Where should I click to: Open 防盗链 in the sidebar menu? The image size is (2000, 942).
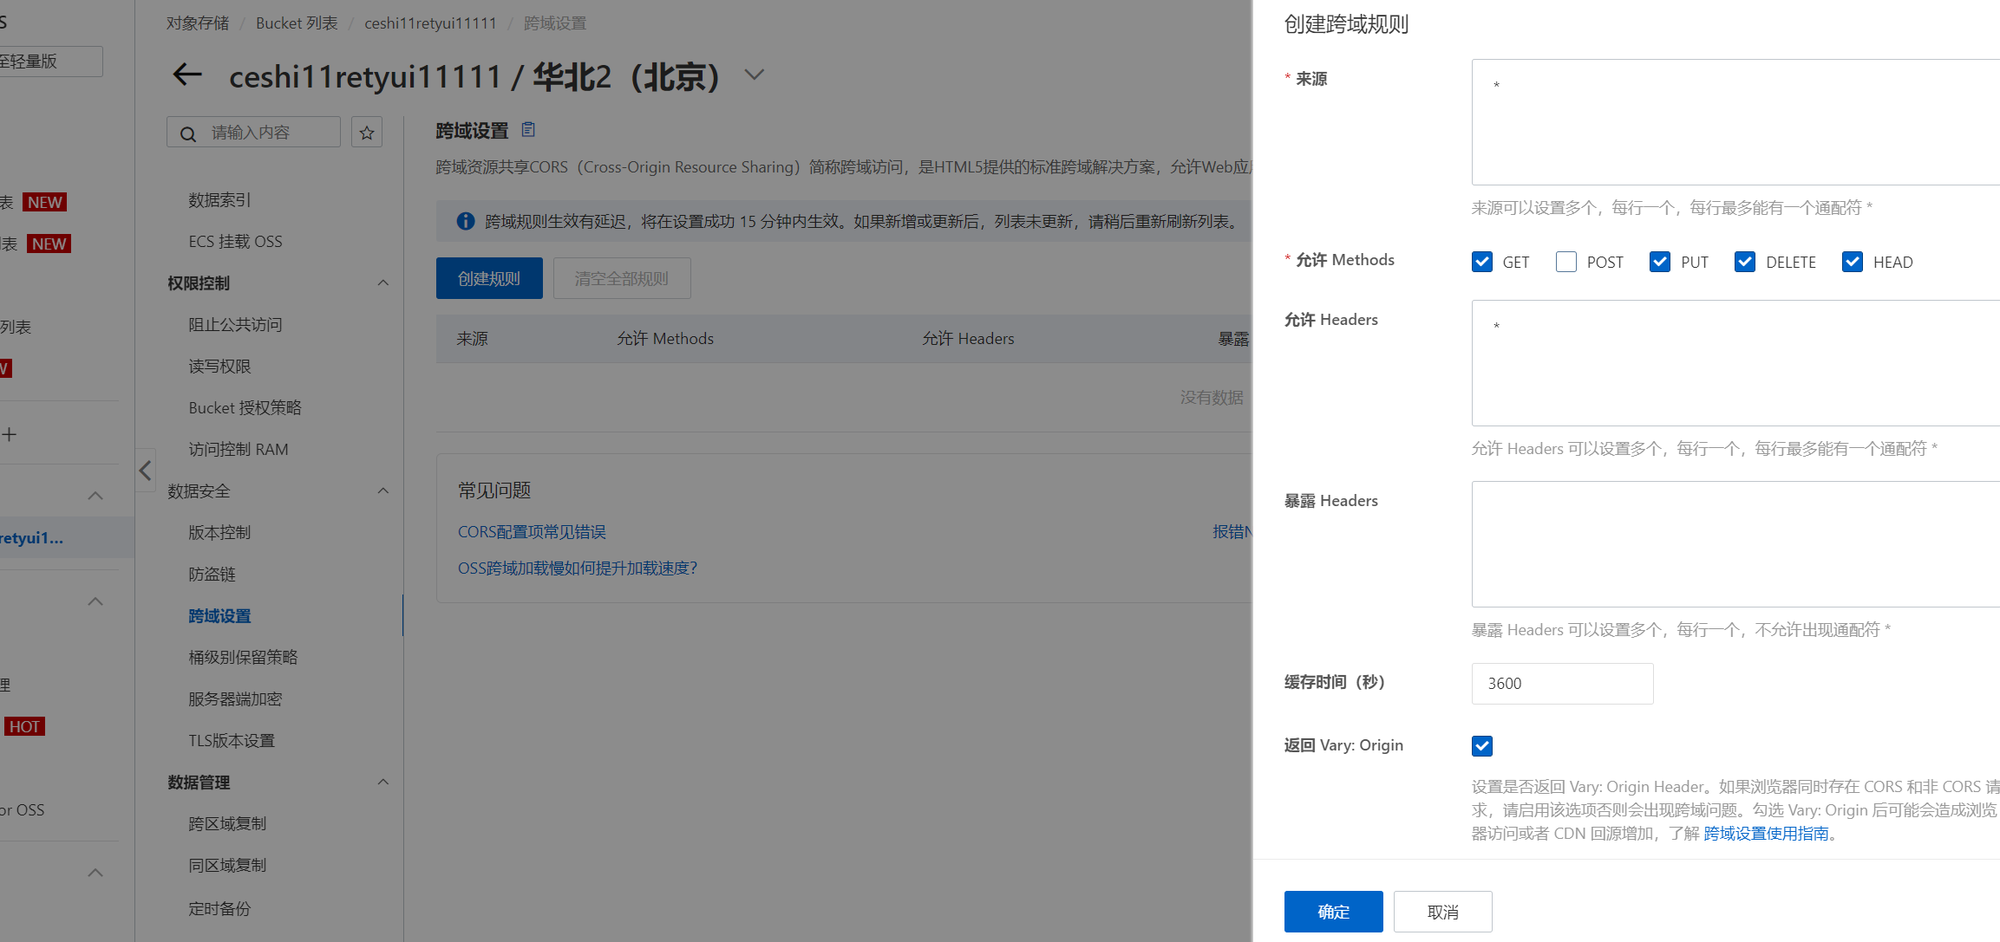click(212, 574)
